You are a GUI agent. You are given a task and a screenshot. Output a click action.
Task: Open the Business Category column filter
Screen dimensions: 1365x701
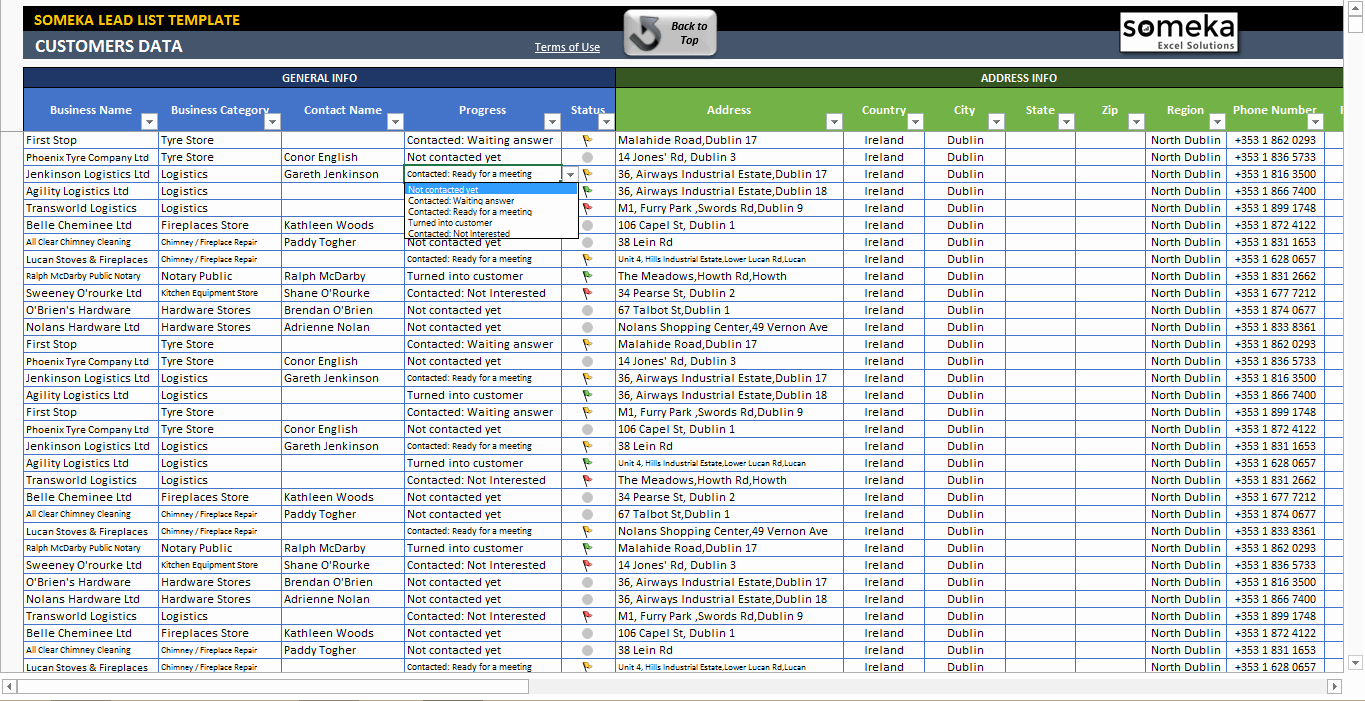(x=272, y=122)
